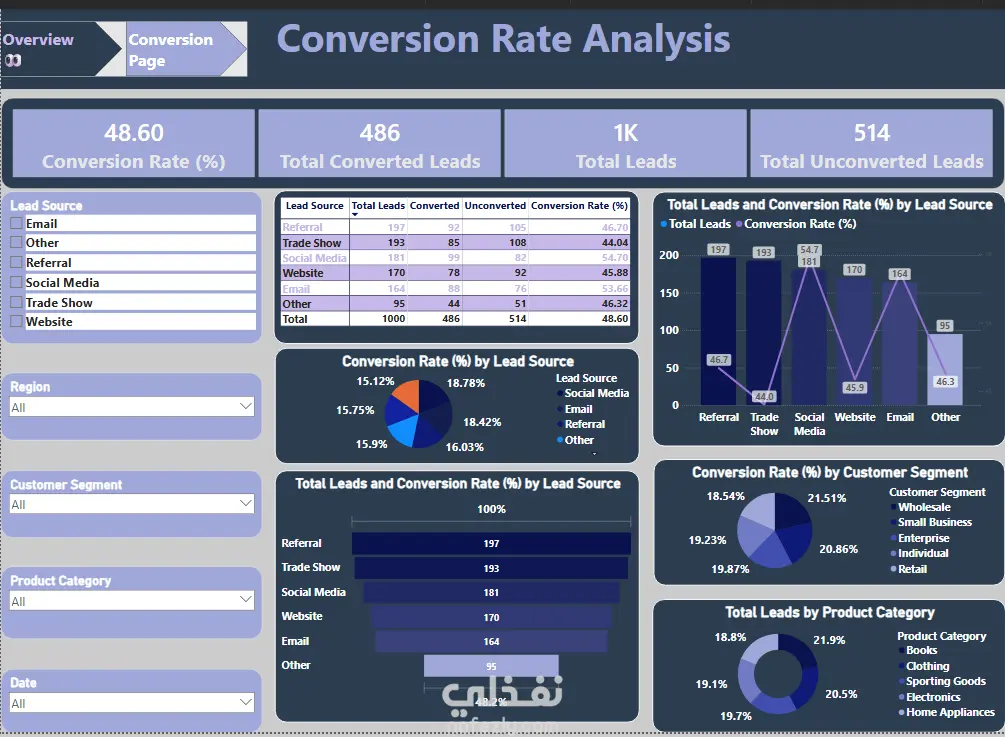Click Enterprise legend item in segment chart

coord(920,538)
